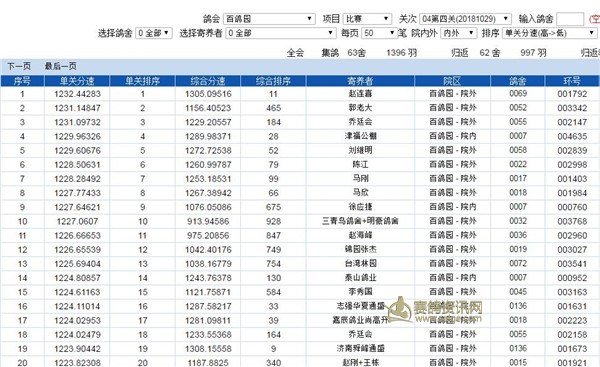Click the 寄养者 column header
Viewport: 600px width, 367px height.
360,81
